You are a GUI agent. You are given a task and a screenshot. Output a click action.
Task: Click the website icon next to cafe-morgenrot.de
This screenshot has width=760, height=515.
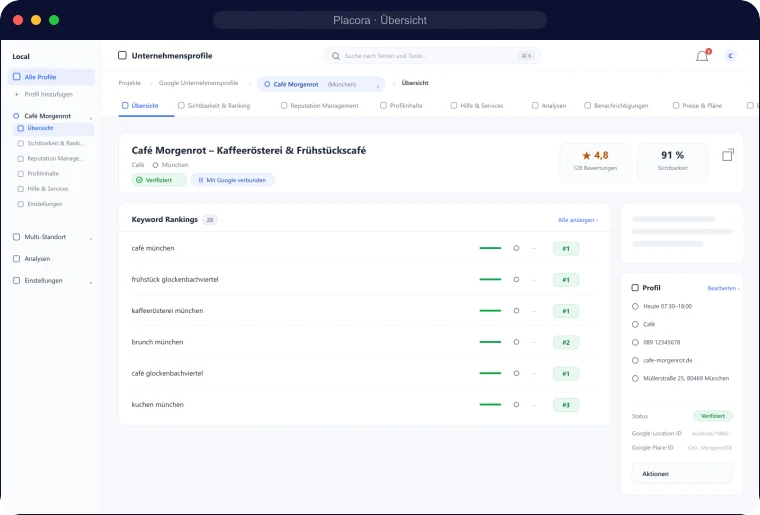pyautogui.click(x=635, y=360)
